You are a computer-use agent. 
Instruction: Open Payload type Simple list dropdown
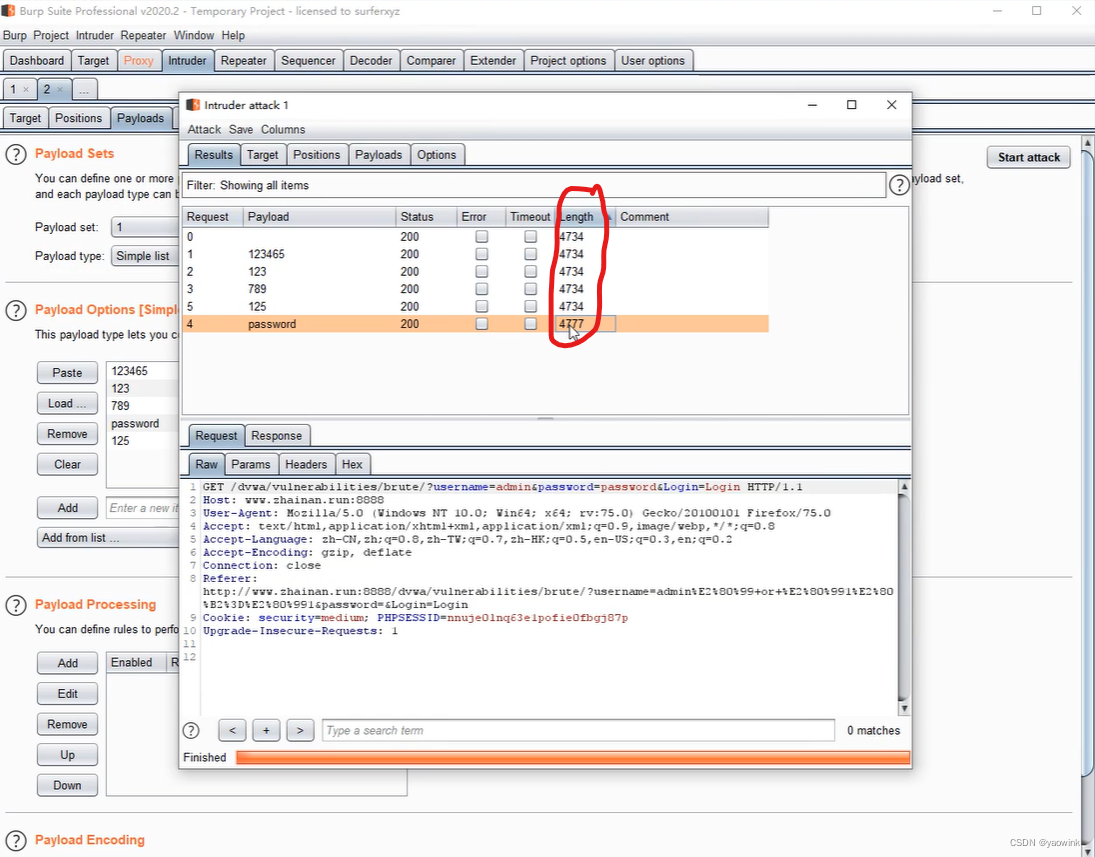pos(145,256)
